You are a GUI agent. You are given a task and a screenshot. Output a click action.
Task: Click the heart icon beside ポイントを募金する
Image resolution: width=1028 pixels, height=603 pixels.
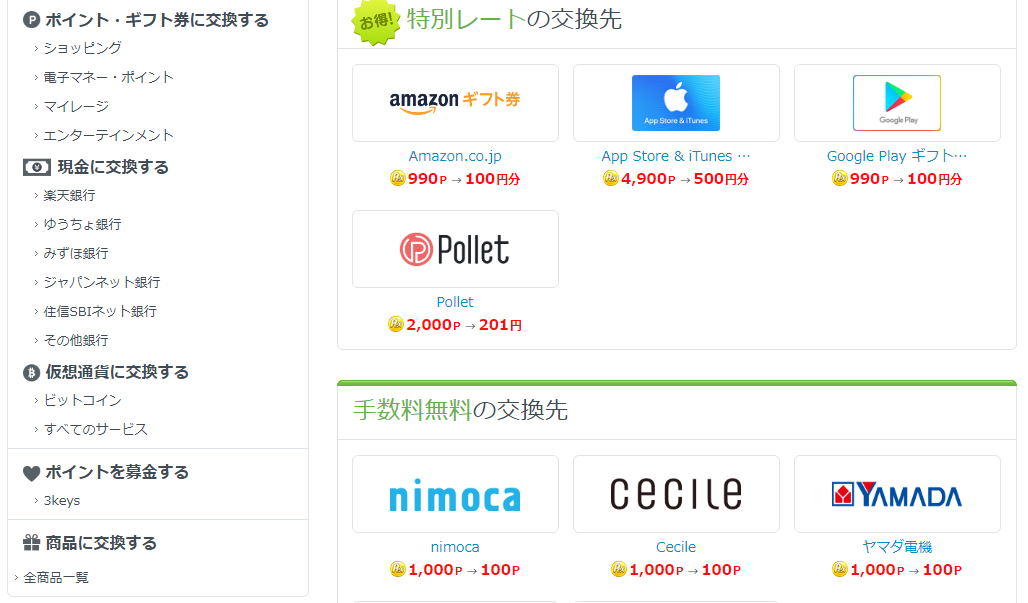point(31,473)
